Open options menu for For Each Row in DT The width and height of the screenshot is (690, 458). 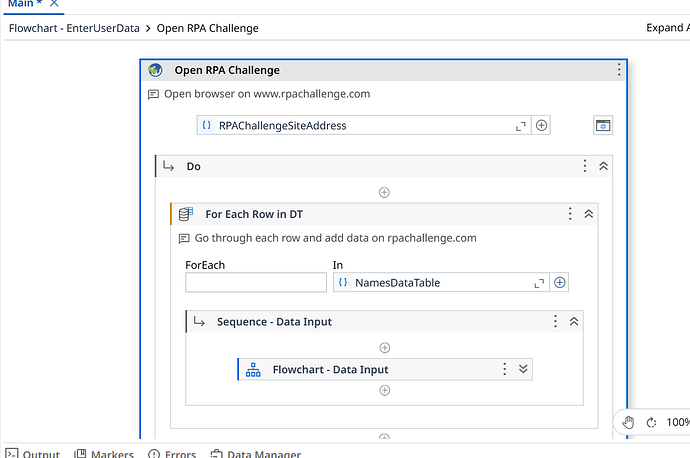tap(570, 214)
